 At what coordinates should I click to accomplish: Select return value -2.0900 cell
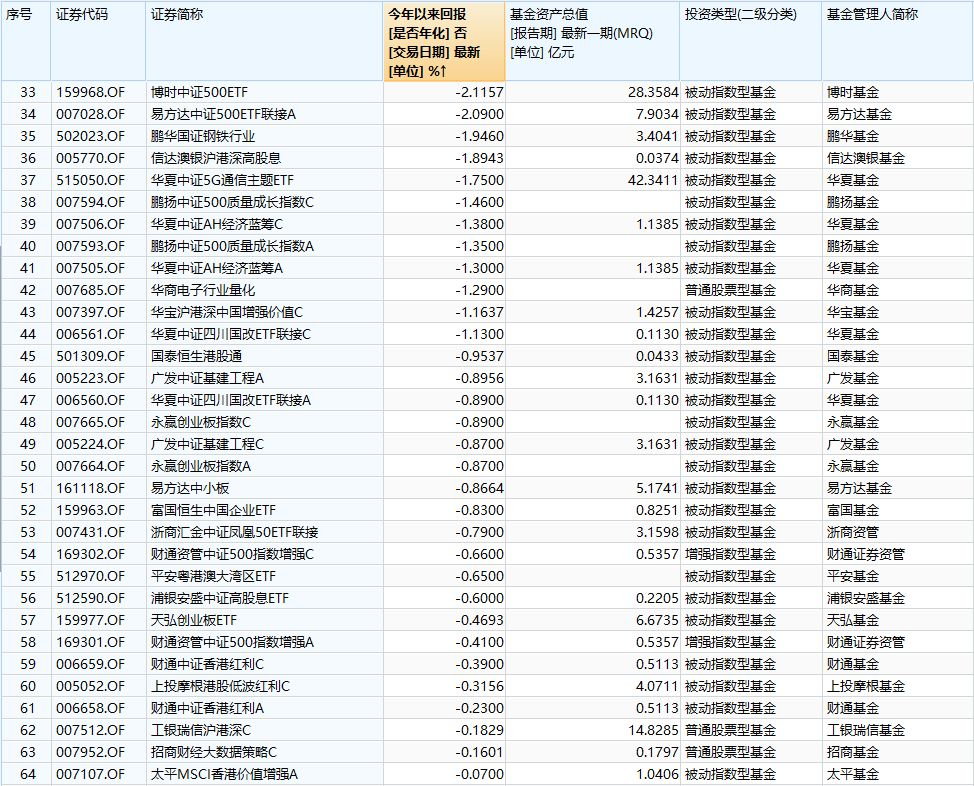point(444,114)
